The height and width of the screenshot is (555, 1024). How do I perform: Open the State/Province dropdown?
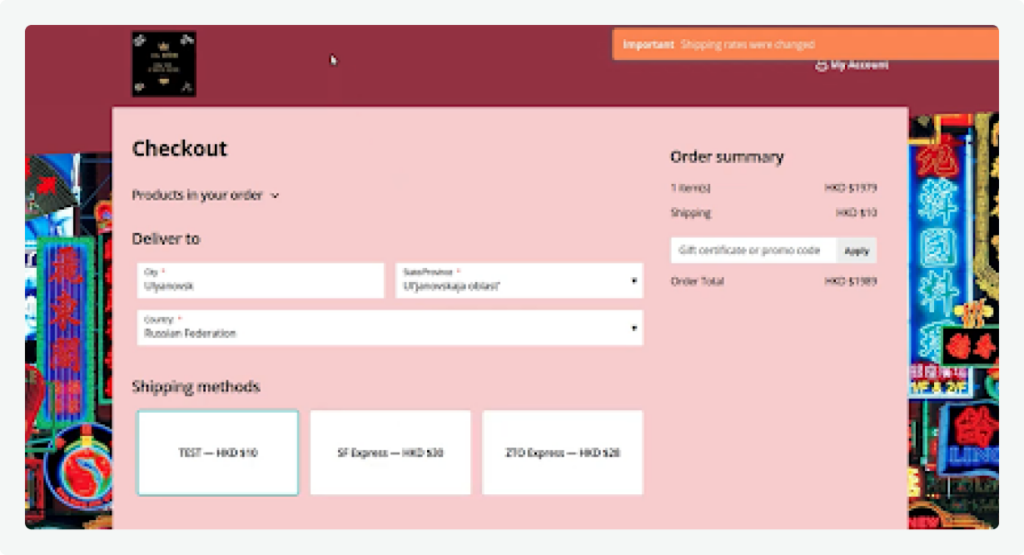520,281
